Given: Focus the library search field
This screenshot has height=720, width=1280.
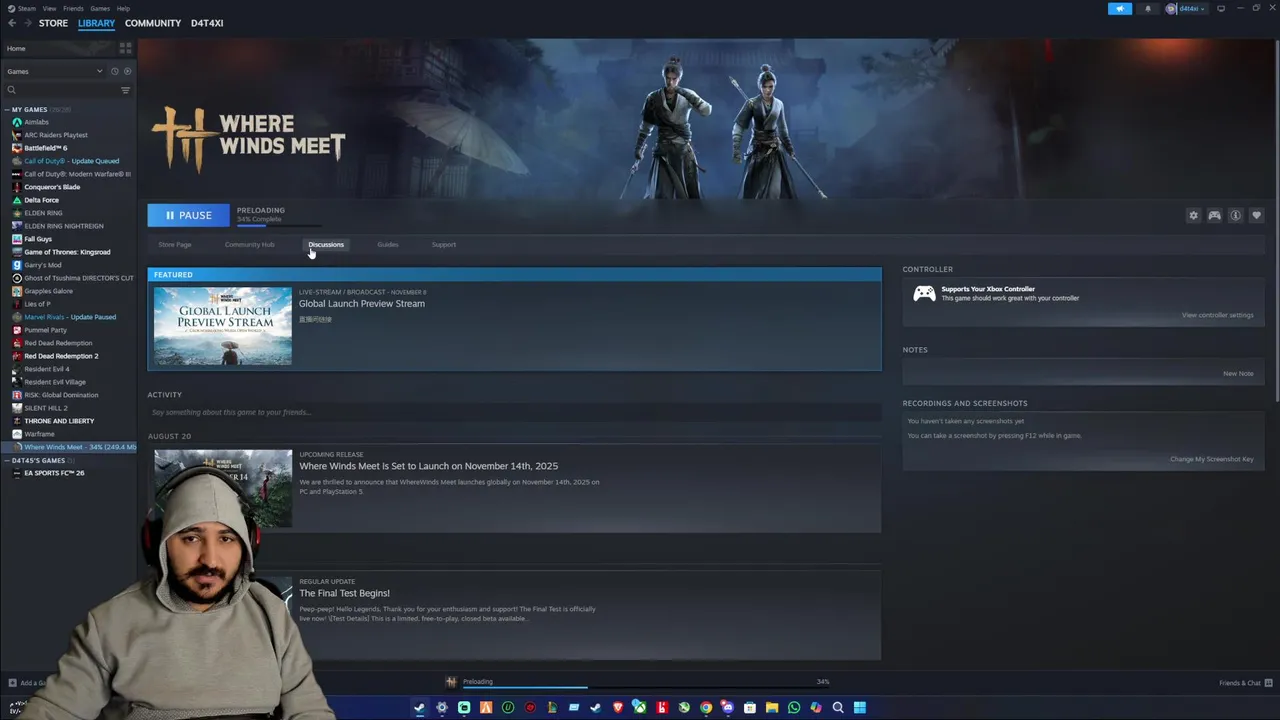Looking at the screenshot, I should click(60, 90).
